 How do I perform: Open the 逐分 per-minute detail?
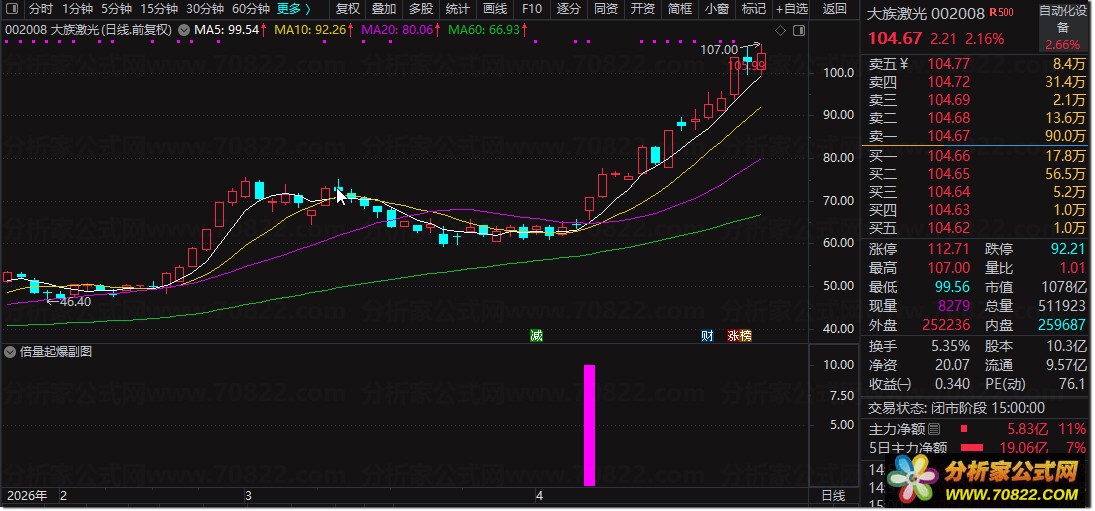(568, 9)
